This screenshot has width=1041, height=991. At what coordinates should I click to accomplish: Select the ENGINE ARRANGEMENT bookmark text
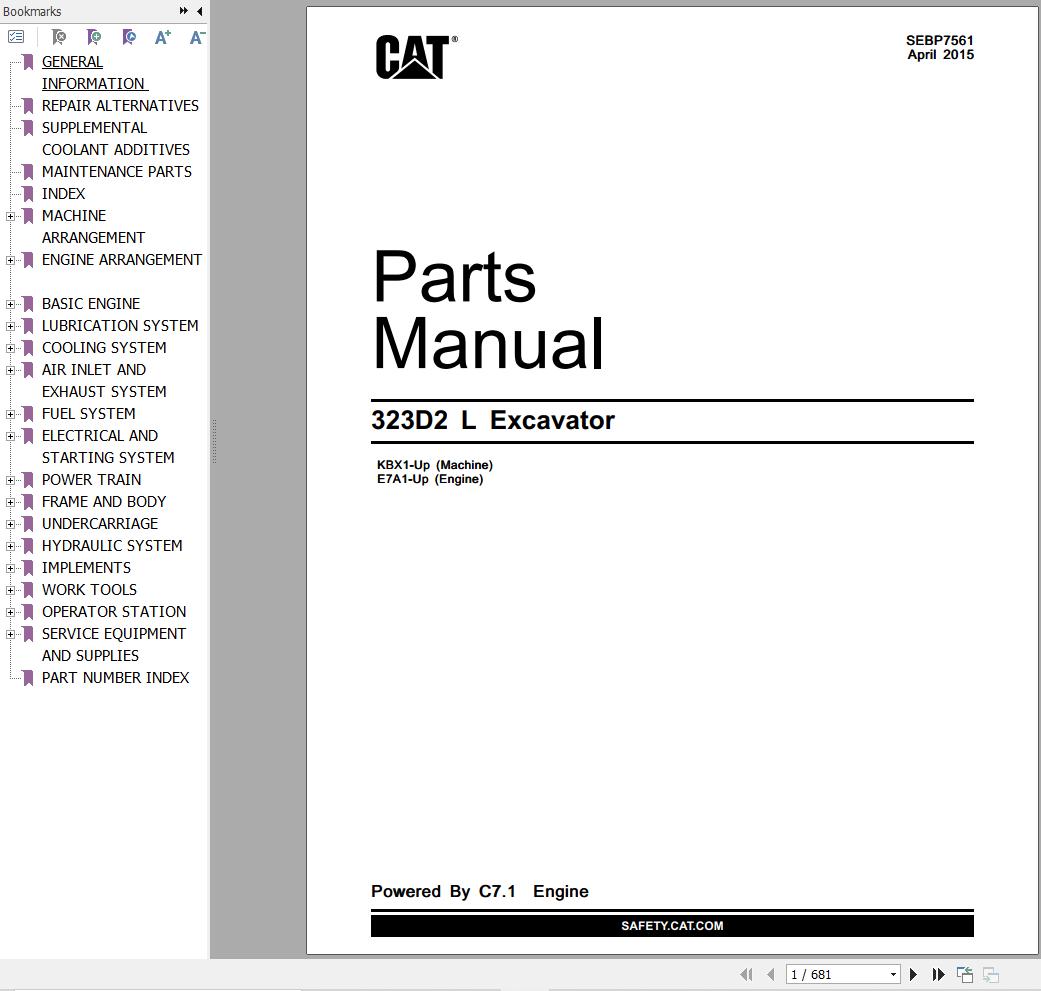(x=121, y=260)
